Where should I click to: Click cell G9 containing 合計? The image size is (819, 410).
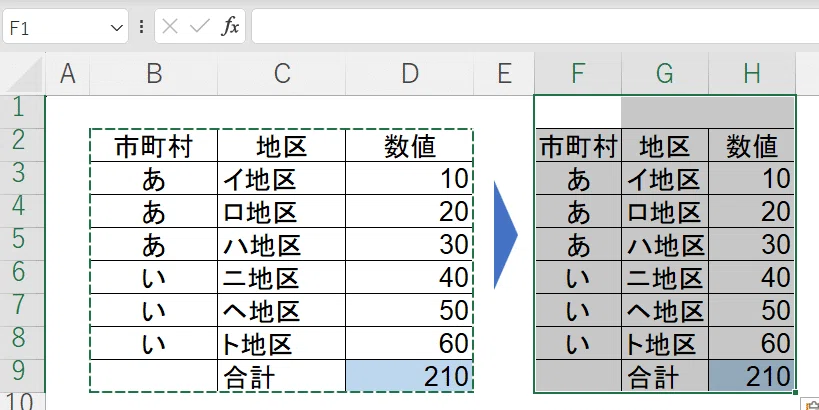tap(665, 376)
